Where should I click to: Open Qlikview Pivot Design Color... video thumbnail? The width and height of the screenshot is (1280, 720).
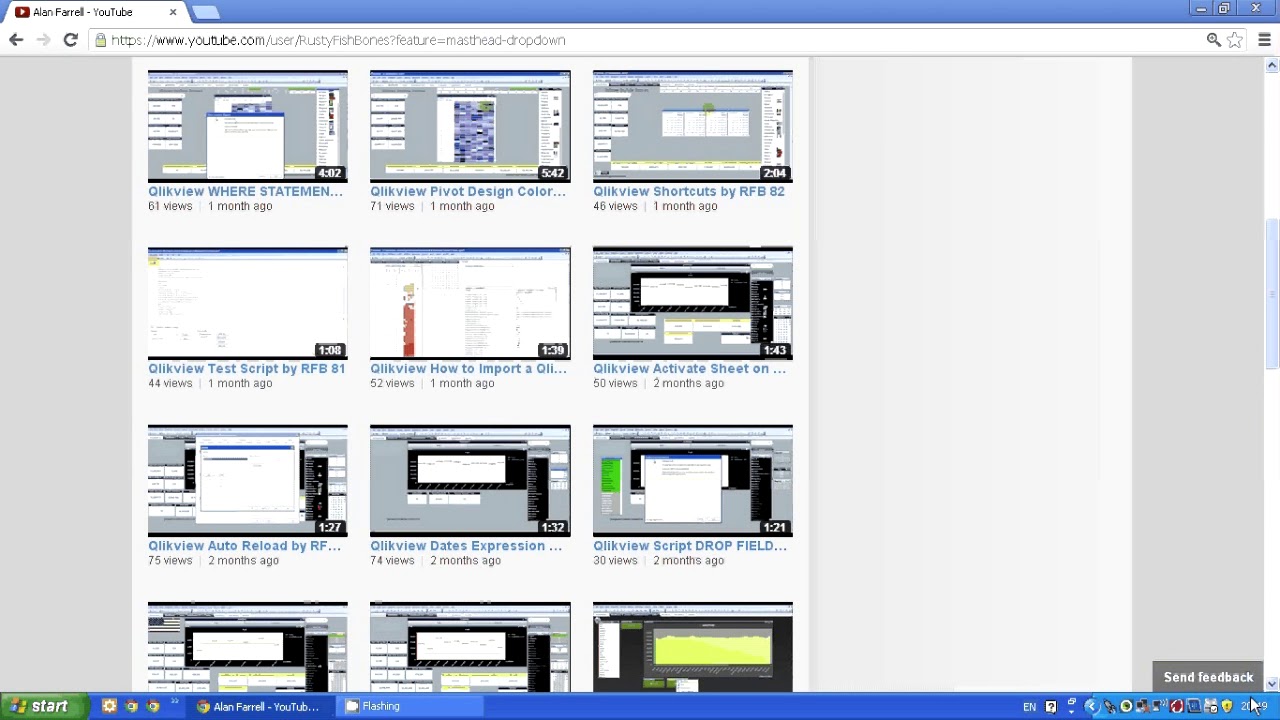click(470, 126)
